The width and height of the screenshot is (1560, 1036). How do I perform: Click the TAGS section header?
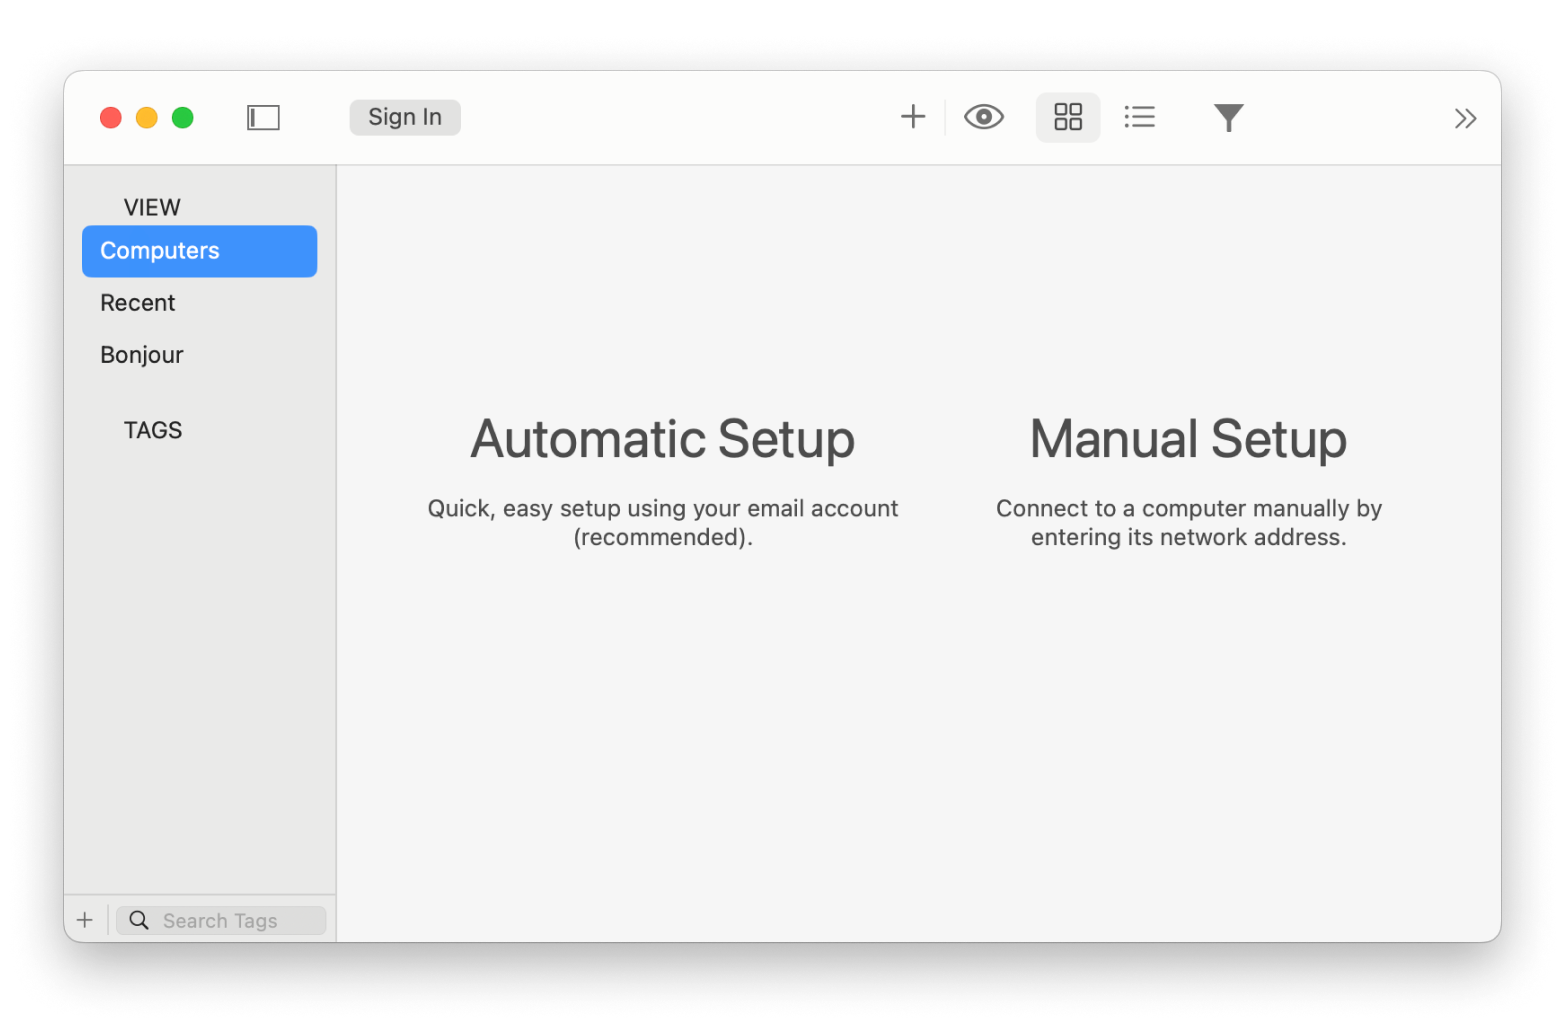click(153, 430)
